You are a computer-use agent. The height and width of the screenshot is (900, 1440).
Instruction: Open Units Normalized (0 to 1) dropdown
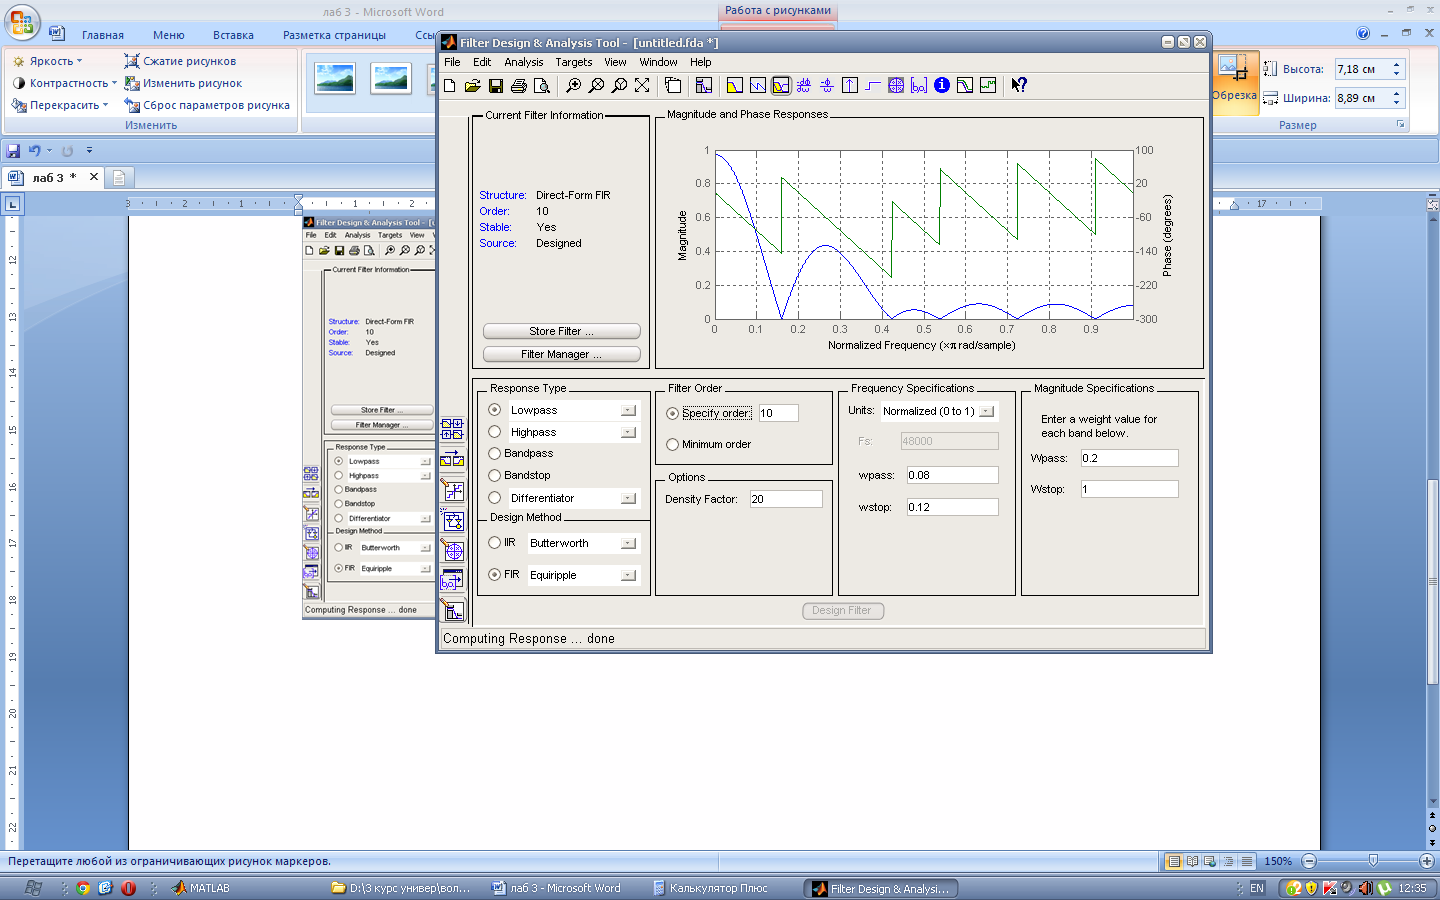click(987, 411)
